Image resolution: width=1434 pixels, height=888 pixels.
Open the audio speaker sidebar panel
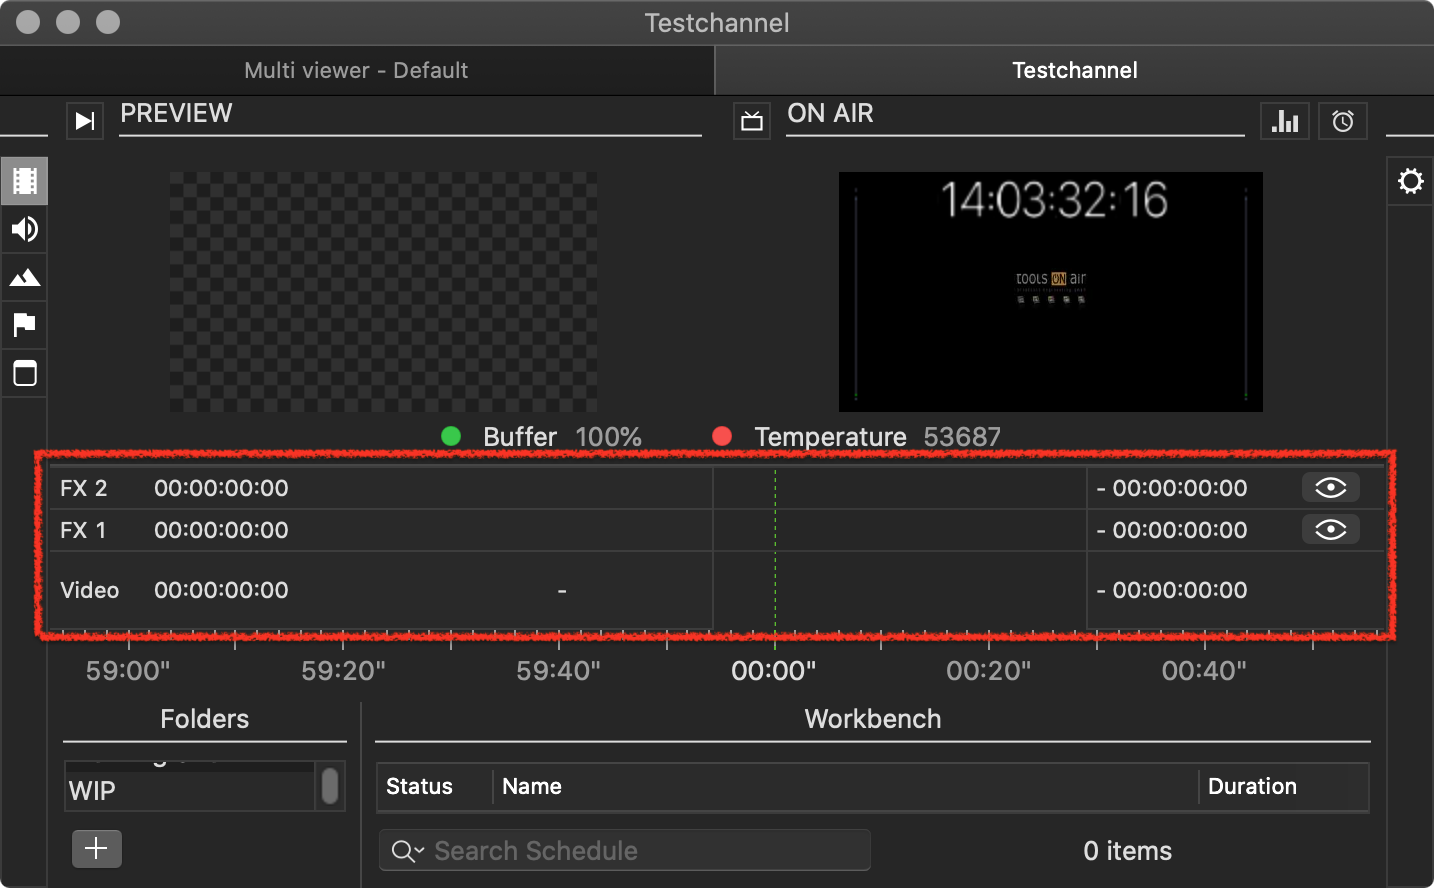[24, 229]
